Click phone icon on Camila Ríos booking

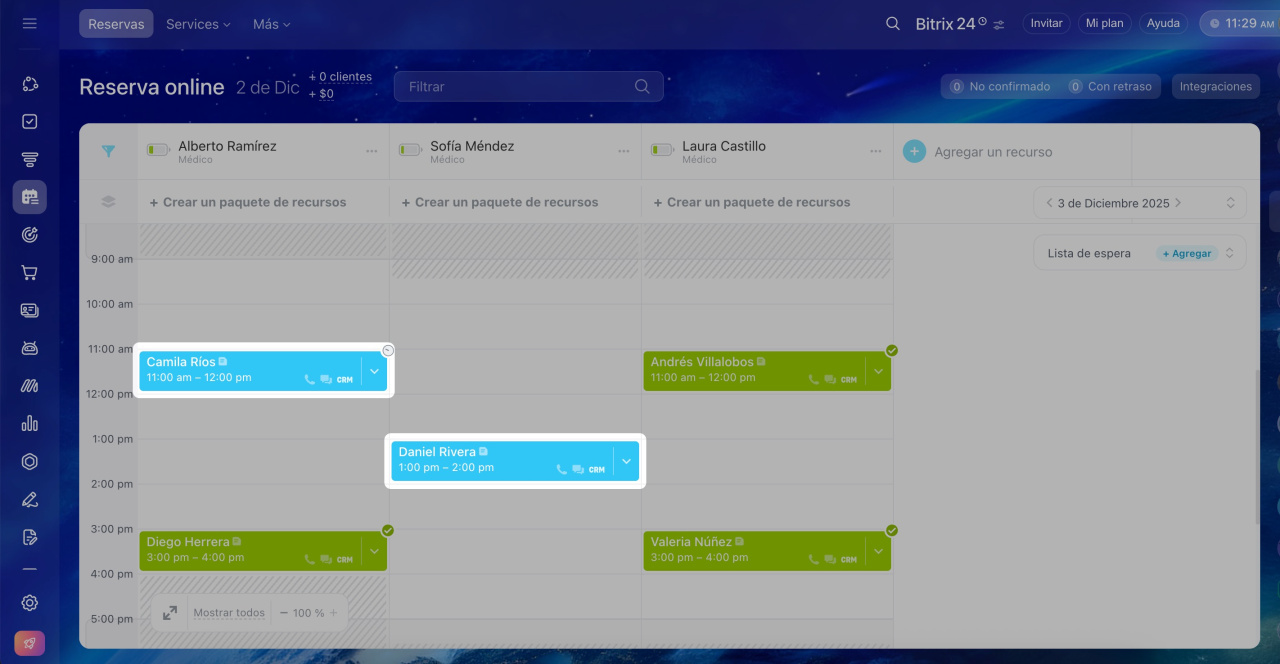point(310,380)
